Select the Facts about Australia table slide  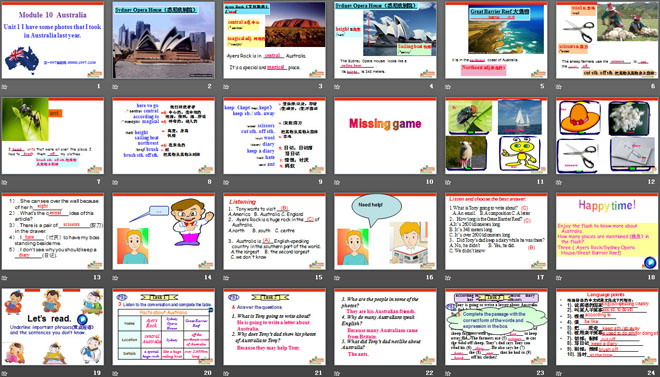click(x=163, y=327)
